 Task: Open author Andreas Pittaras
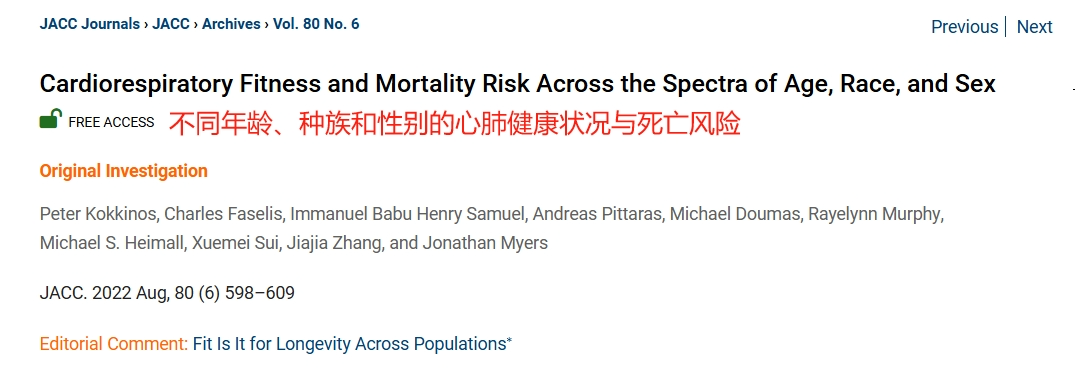click(x=596, y=214)
